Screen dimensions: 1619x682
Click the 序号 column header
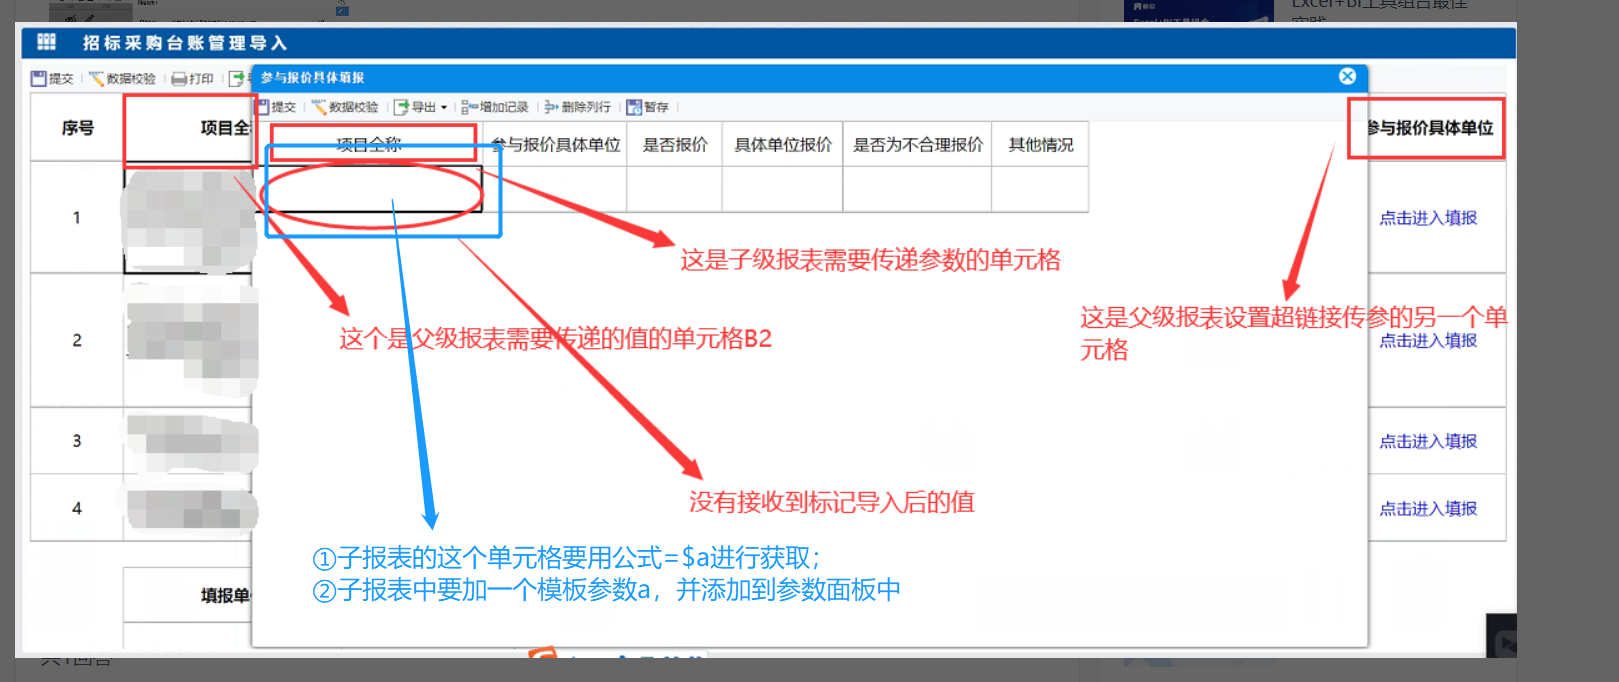[77, 128]
